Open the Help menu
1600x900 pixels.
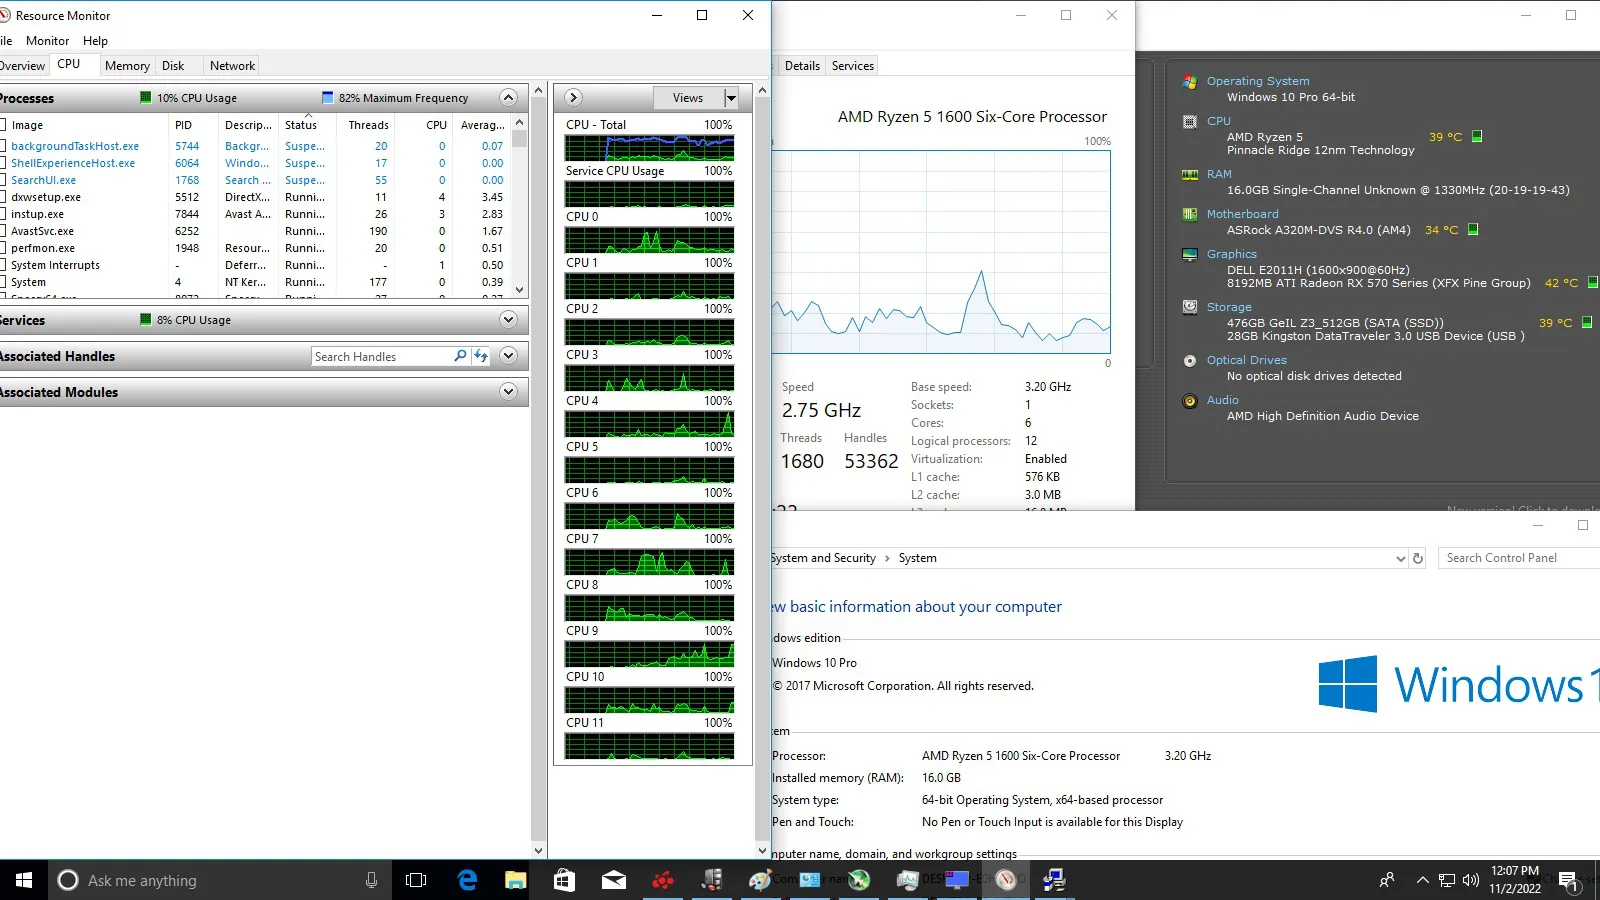(x=95, y=41)
